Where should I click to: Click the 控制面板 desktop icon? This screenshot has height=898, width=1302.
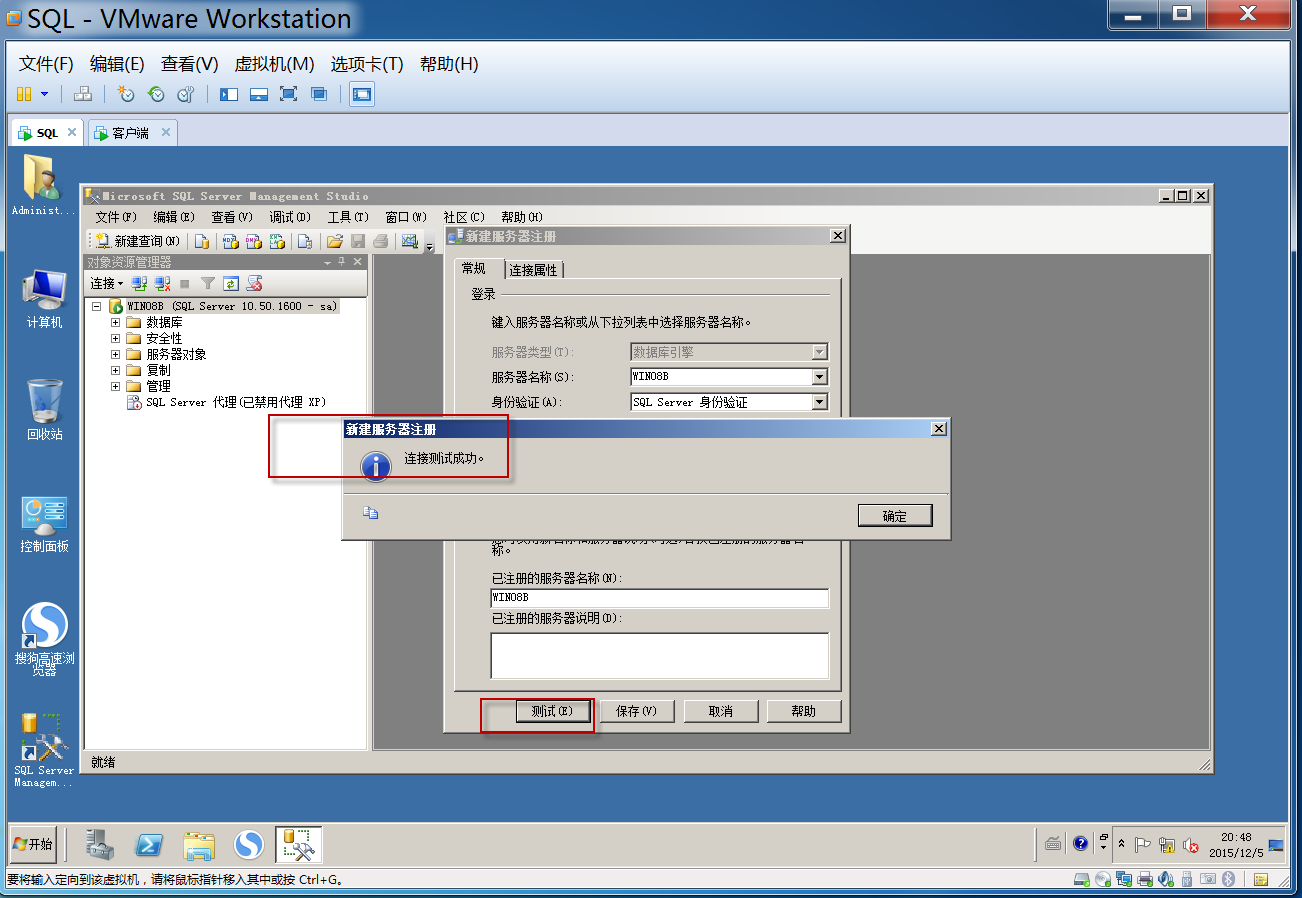point(45,525)
